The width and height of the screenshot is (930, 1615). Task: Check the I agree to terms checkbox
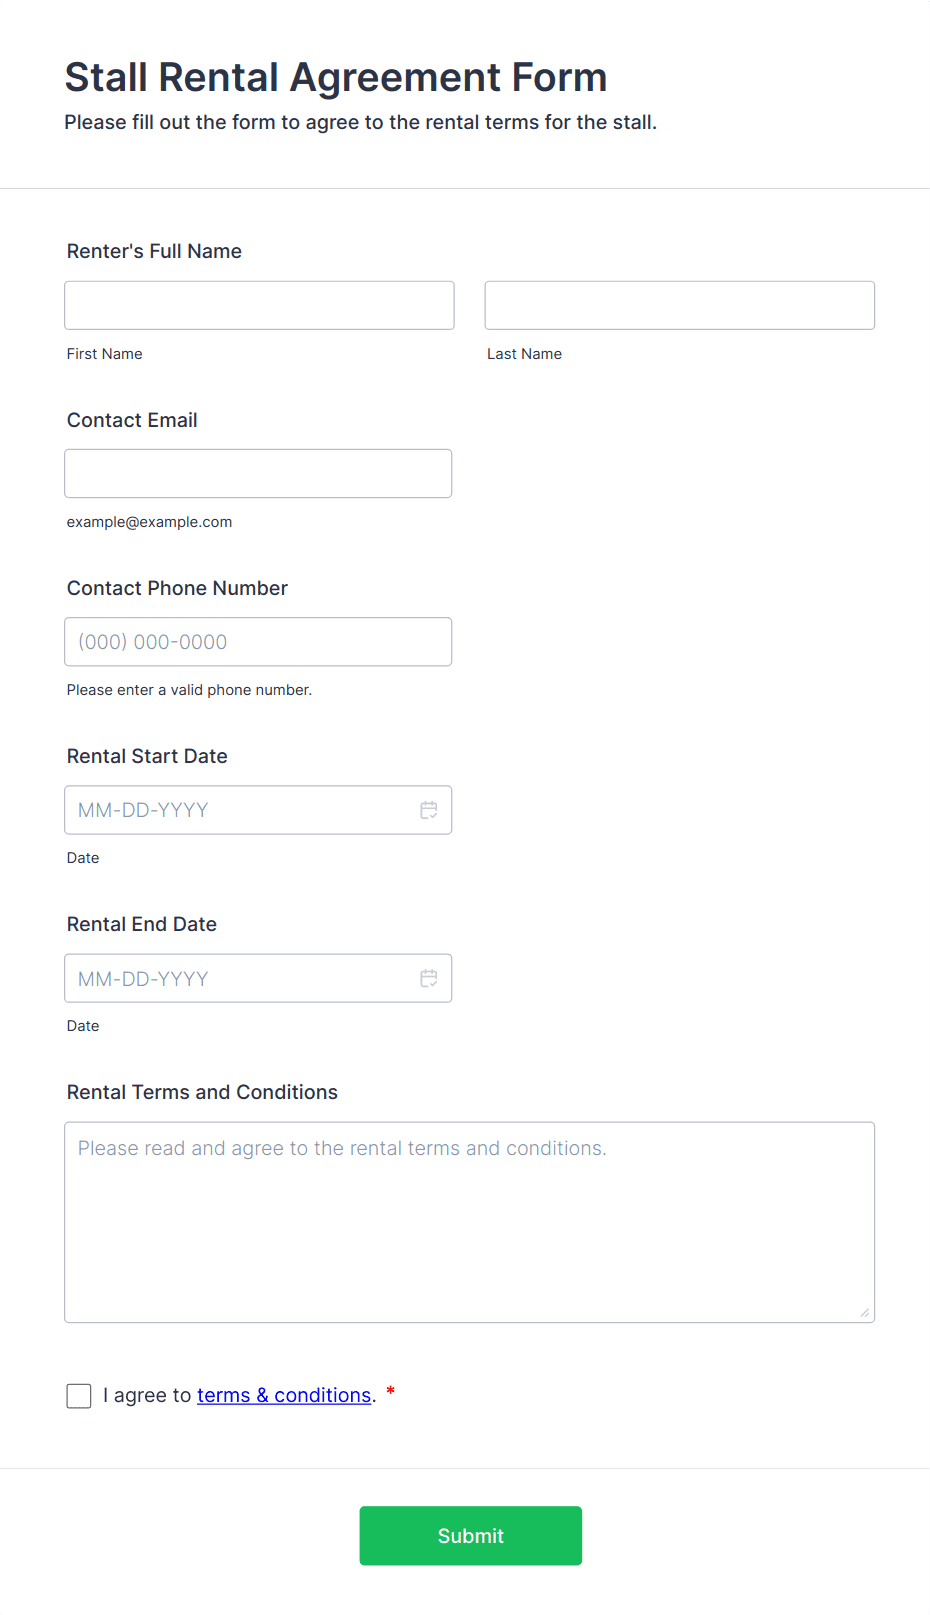coord(79,1396)
